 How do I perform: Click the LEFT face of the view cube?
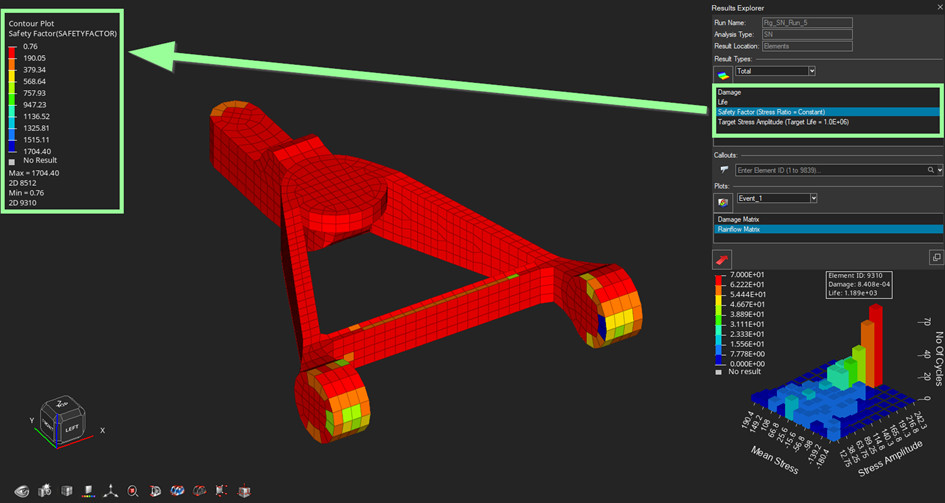[x=70, y=428]
